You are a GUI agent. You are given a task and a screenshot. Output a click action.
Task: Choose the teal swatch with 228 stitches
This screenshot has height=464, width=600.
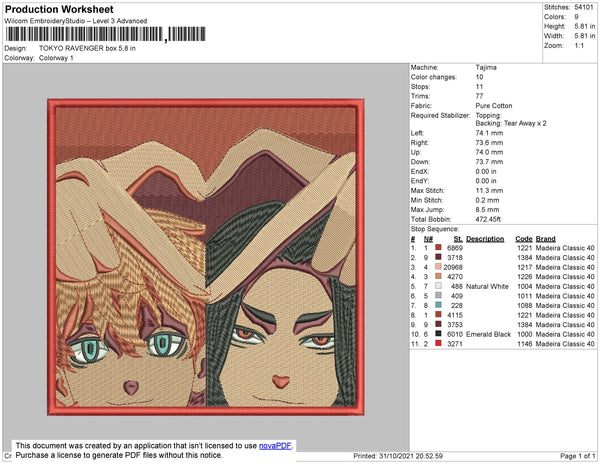click(439, 305)
